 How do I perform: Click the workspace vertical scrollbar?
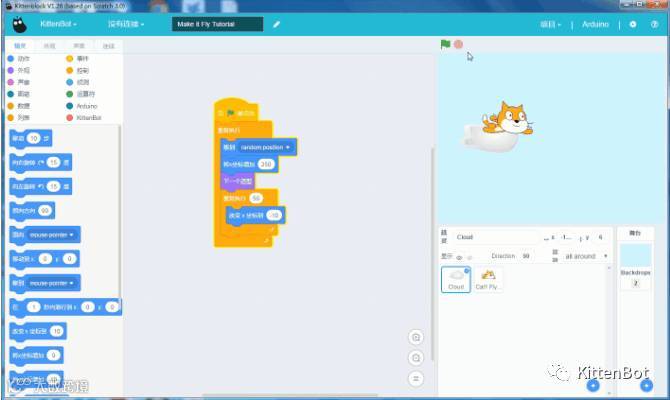(433, 254)
